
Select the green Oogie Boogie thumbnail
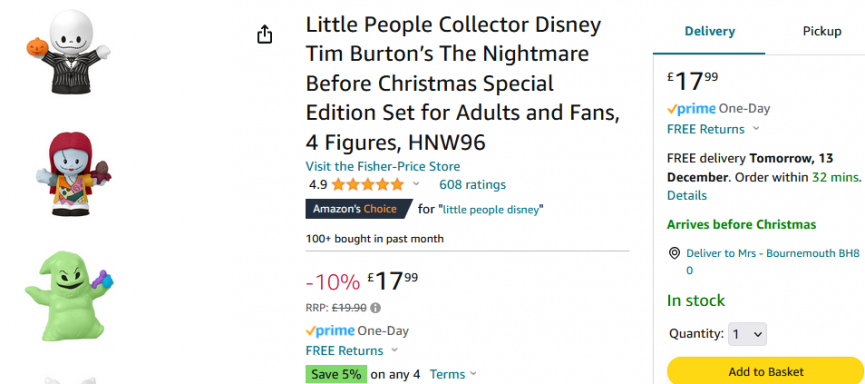pos(68,295)
